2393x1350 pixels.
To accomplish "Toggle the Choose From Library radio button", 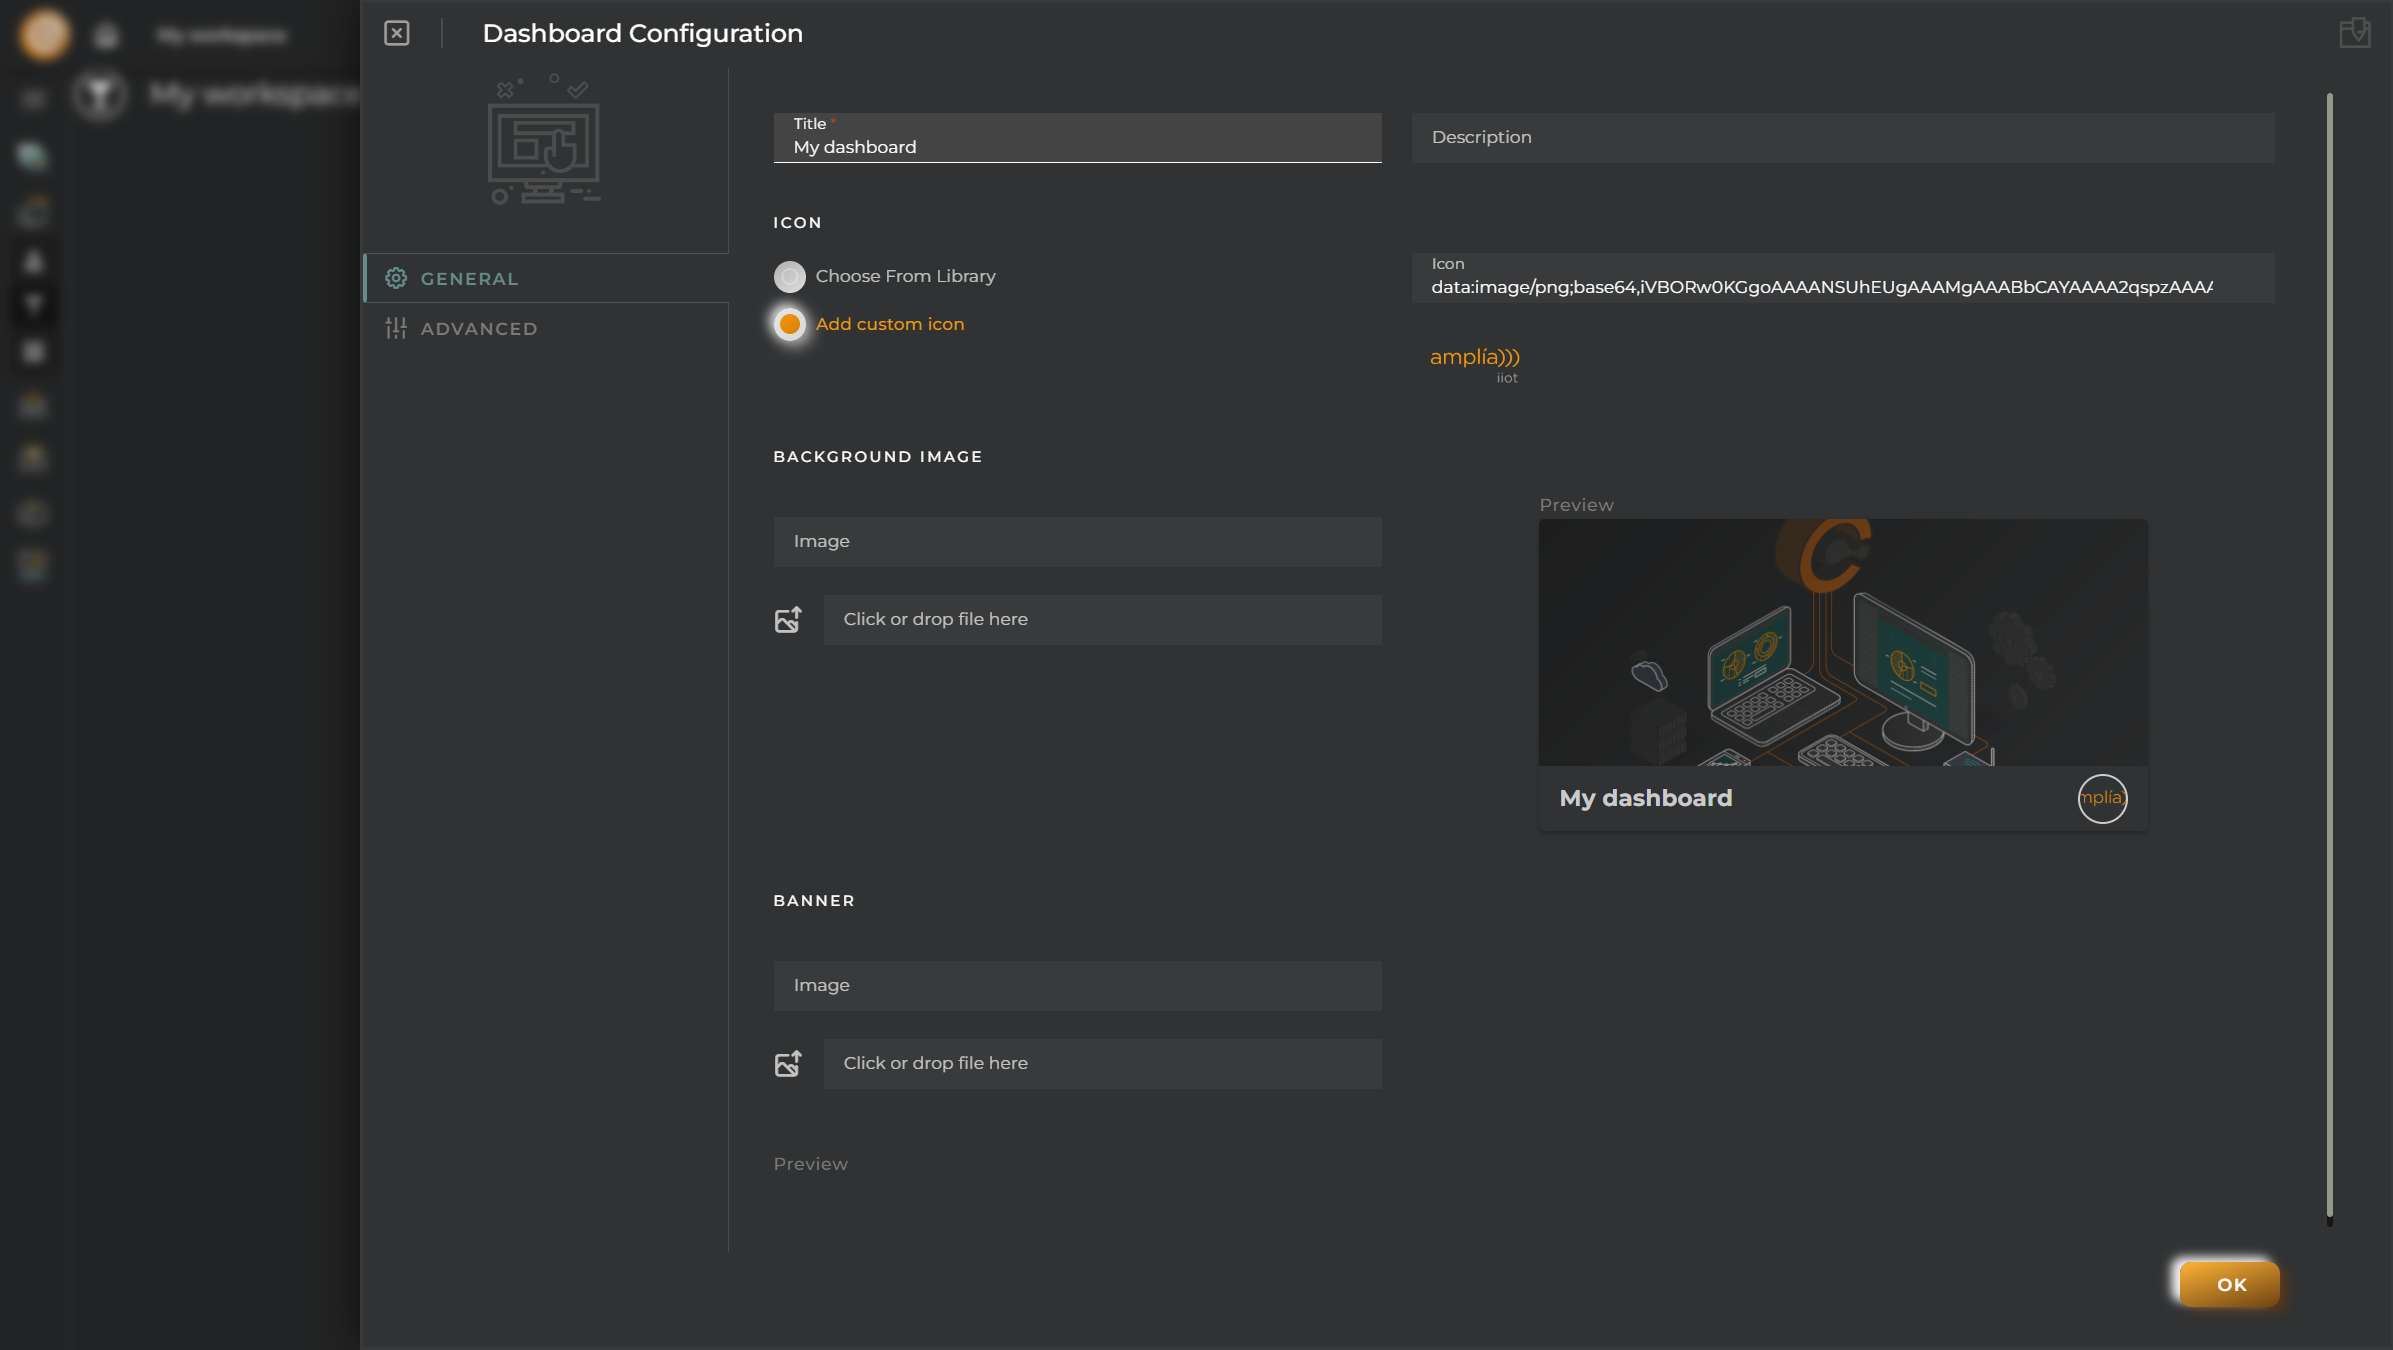I will (x=791, y=275).
